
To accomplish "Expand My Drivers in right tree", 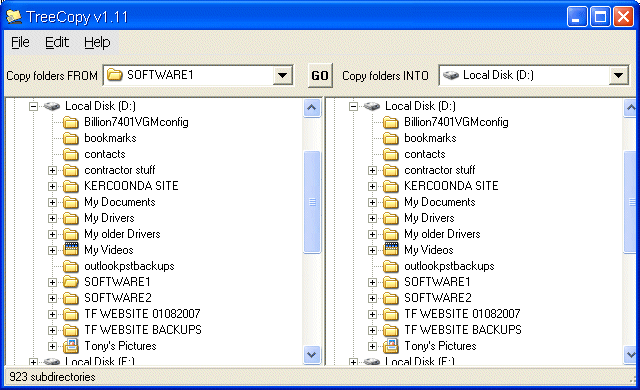I will point(372,218).
